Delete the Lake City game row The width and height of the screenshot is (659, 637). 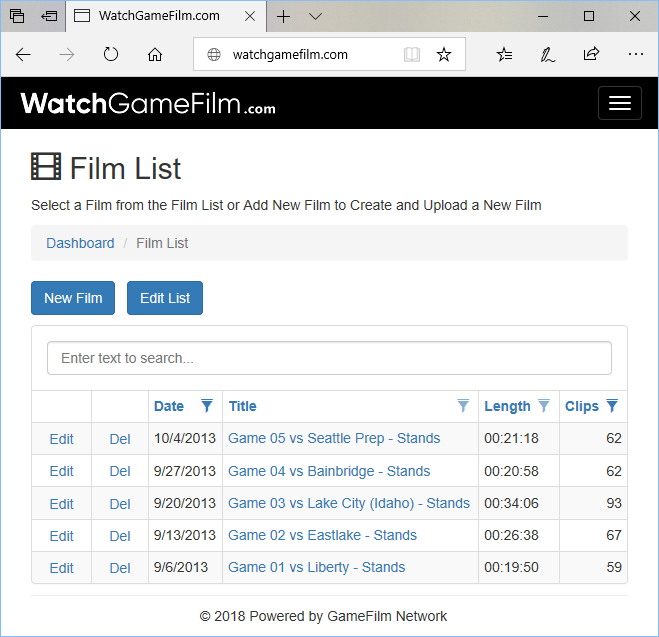coord(120,504)
